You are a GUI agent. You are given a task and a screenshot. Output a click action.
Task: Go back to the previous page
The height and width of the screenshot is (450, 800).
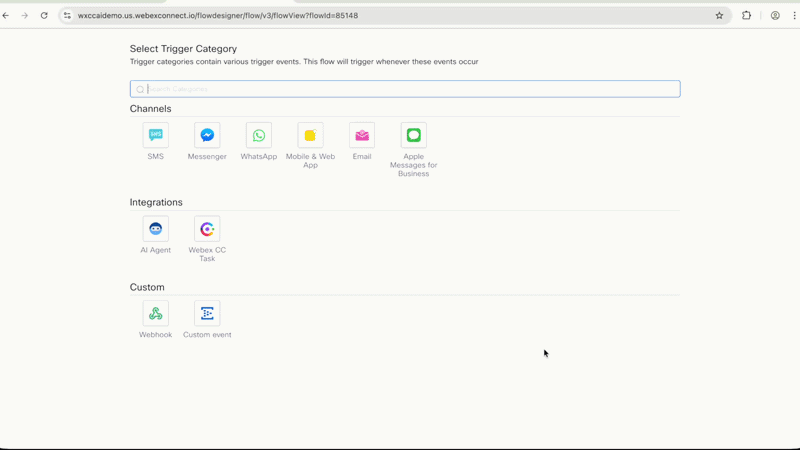[6, 15]
